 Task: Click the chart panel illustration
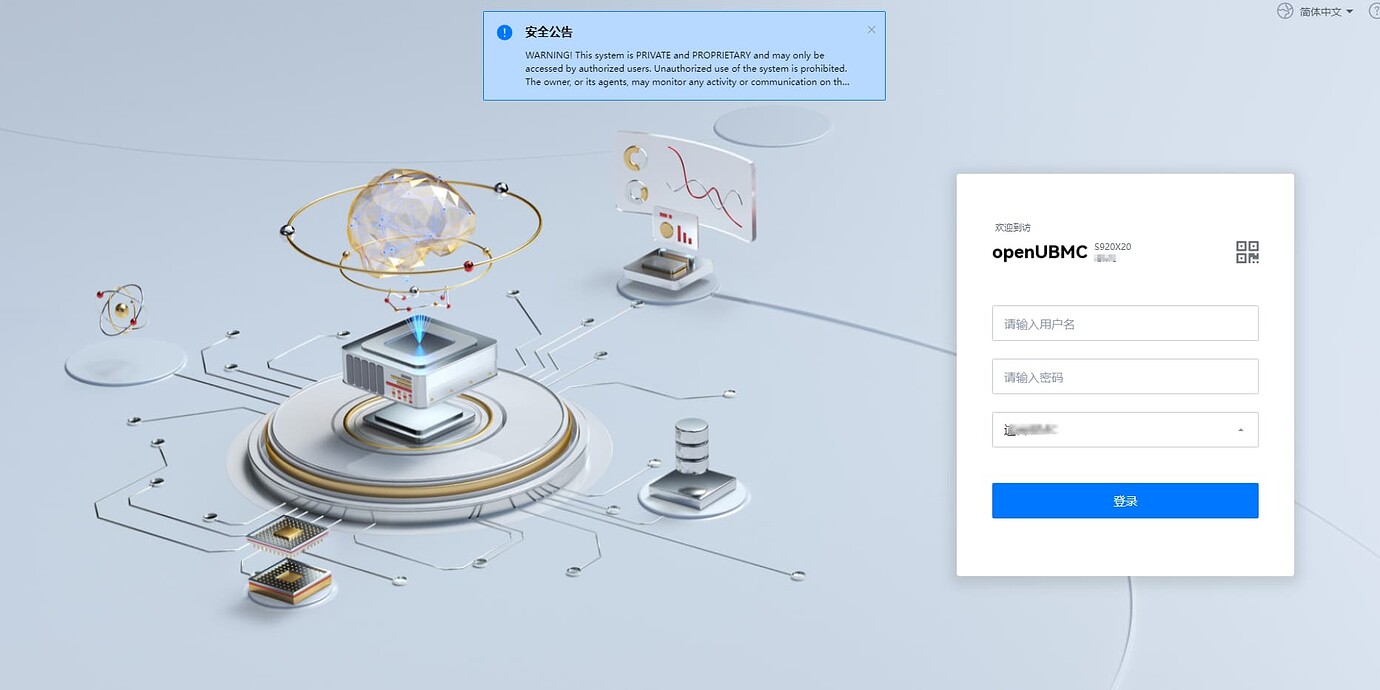686,189
